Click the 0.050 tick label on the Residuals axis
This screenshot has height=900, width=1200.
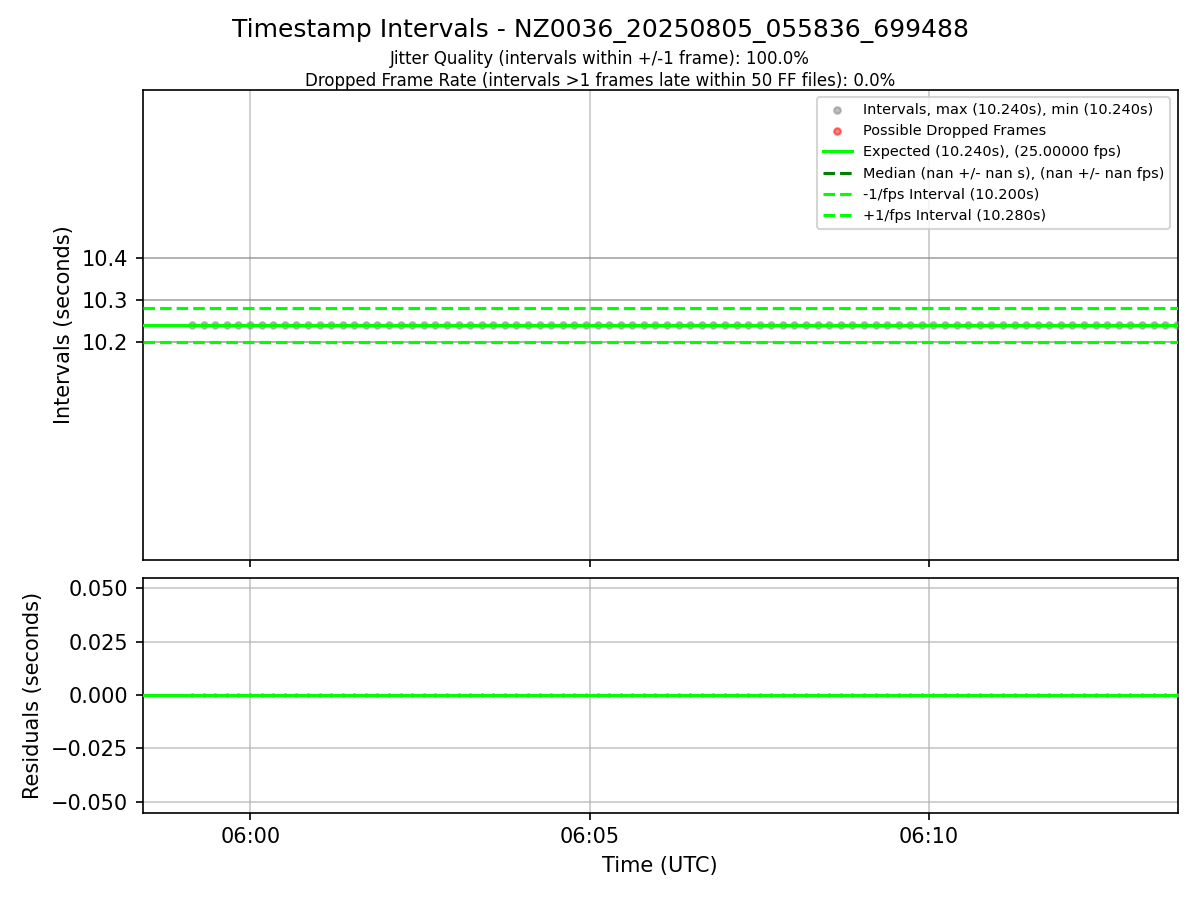(98, 588)
